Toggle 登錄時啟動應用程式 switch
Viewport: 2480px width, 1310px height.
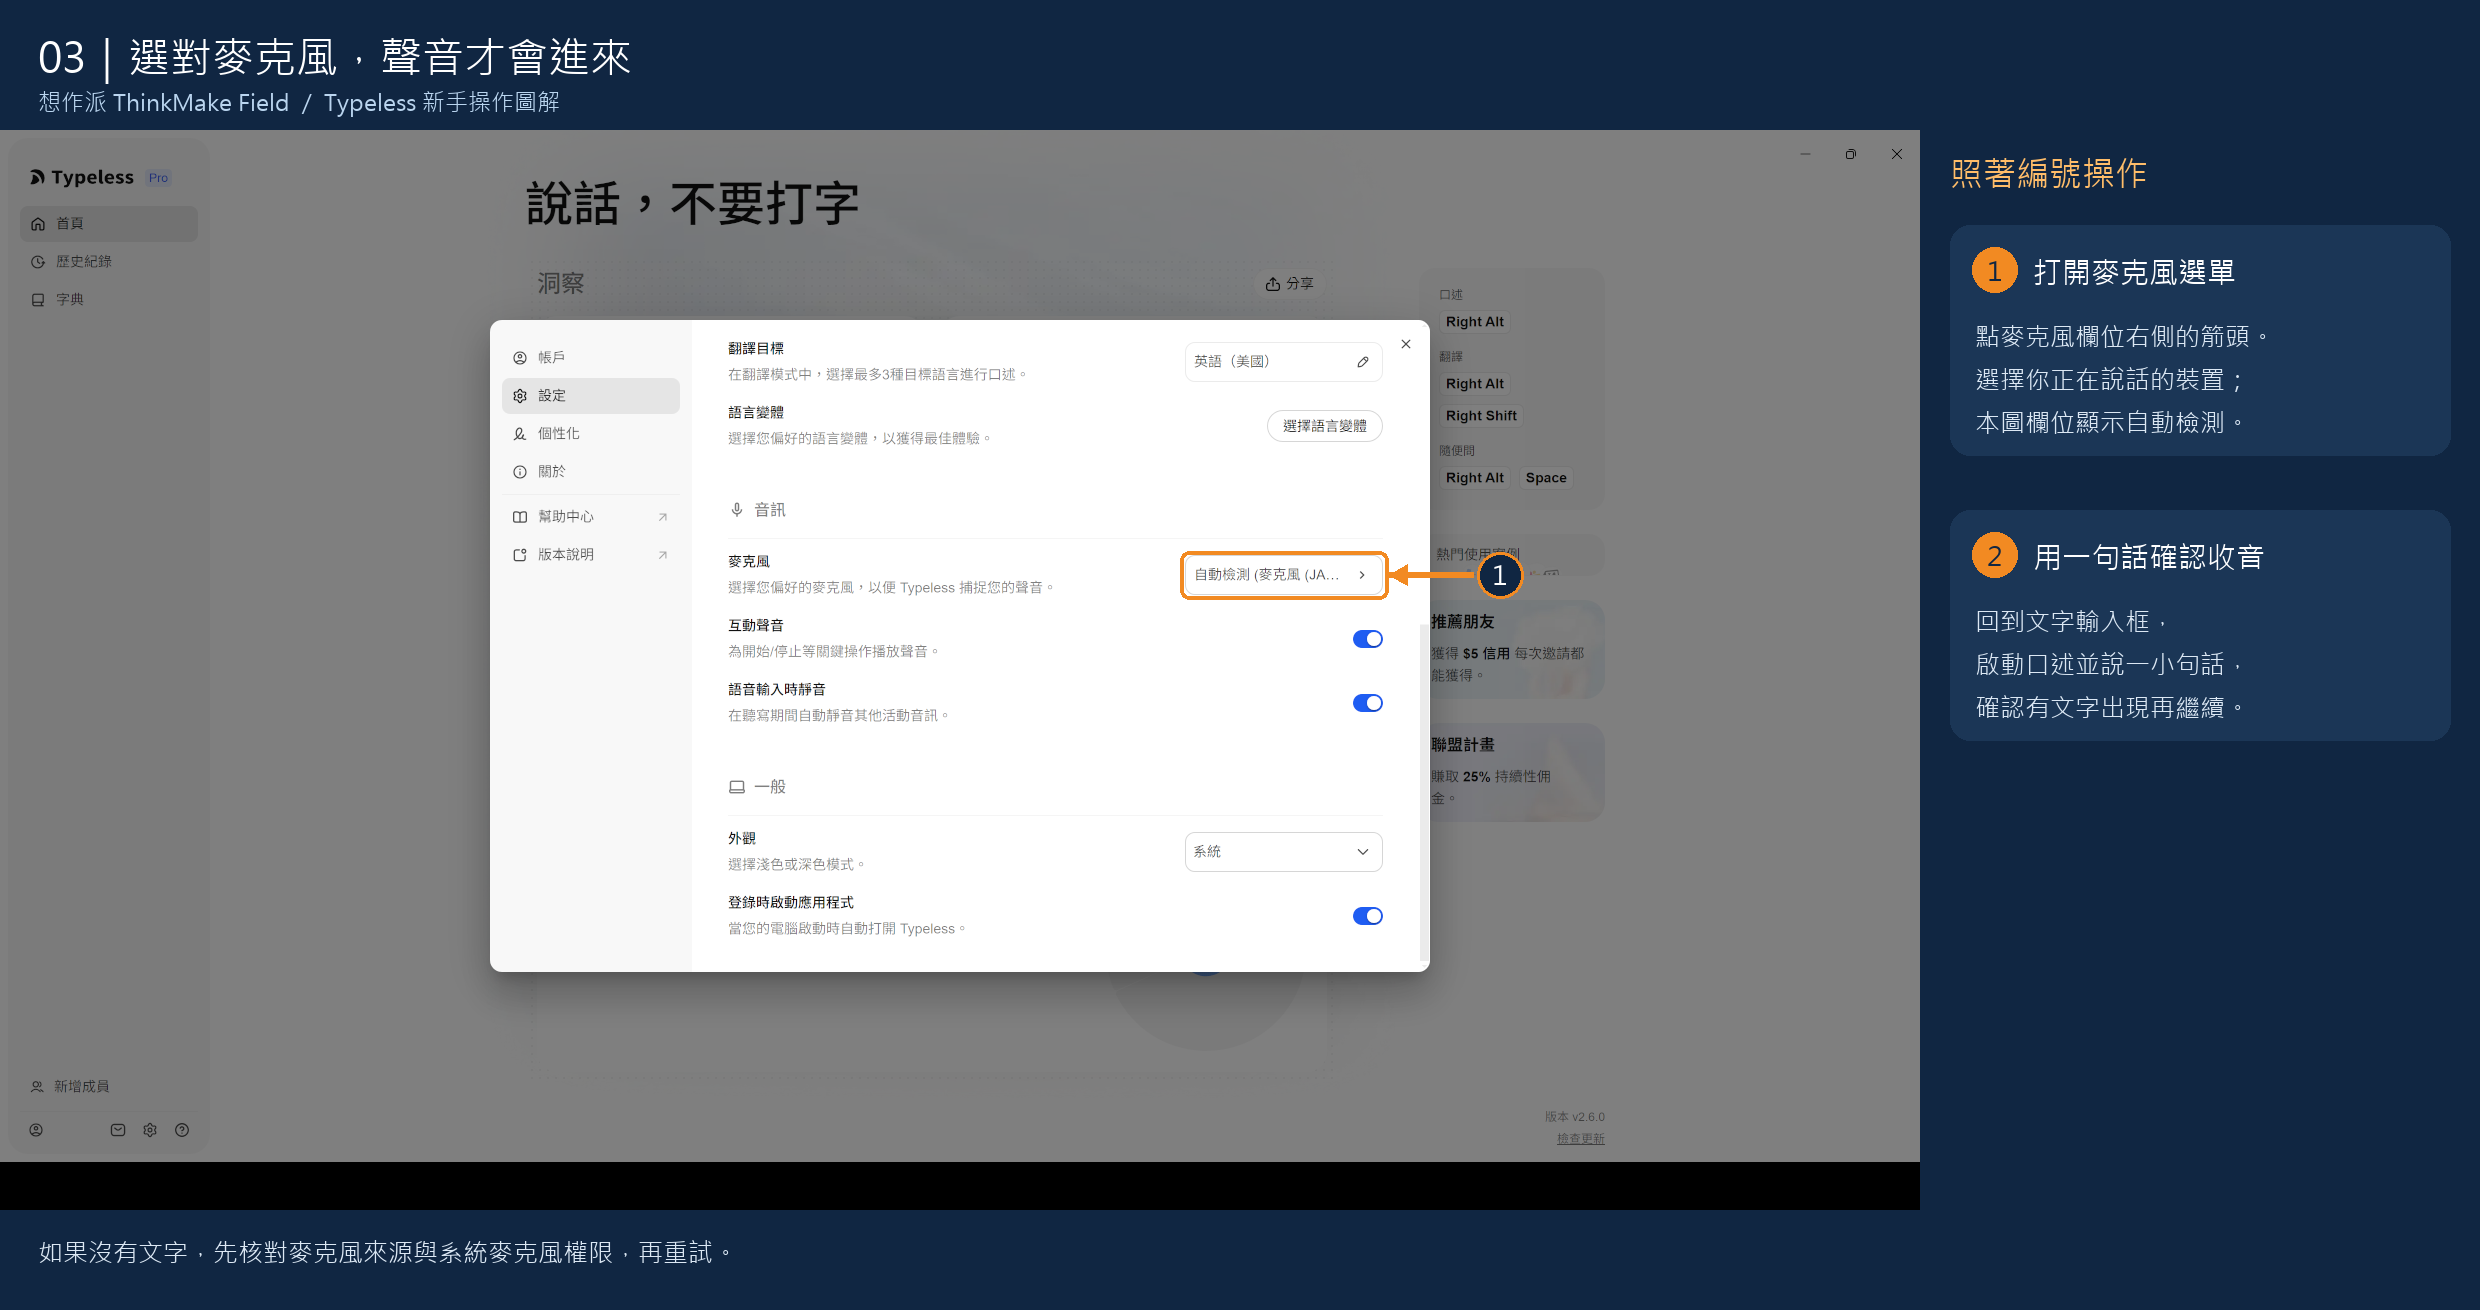pyautogui.click(x=1367, y=916)
